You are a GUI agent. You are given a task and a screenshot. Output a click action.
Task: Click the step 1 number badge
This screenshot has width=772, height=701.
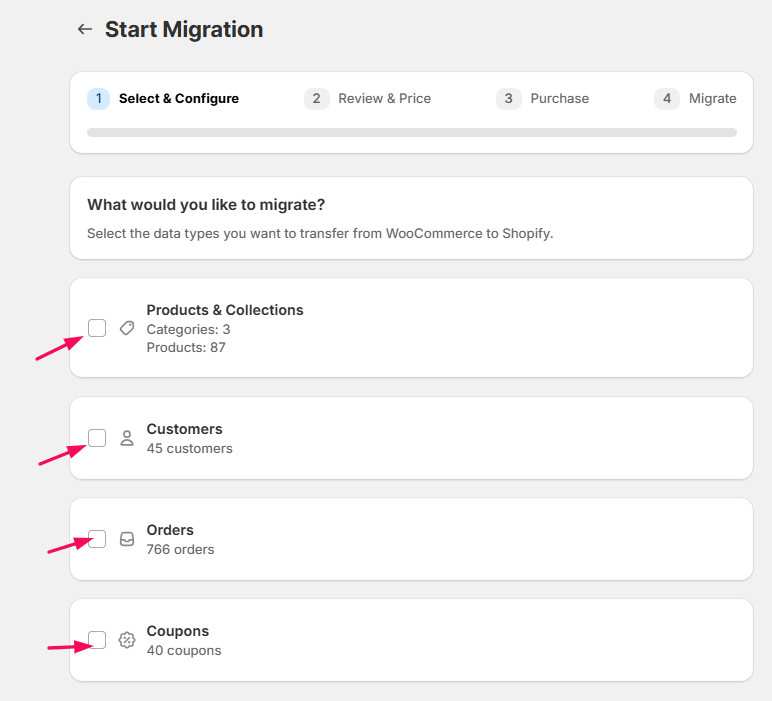[x=98, y=98]
